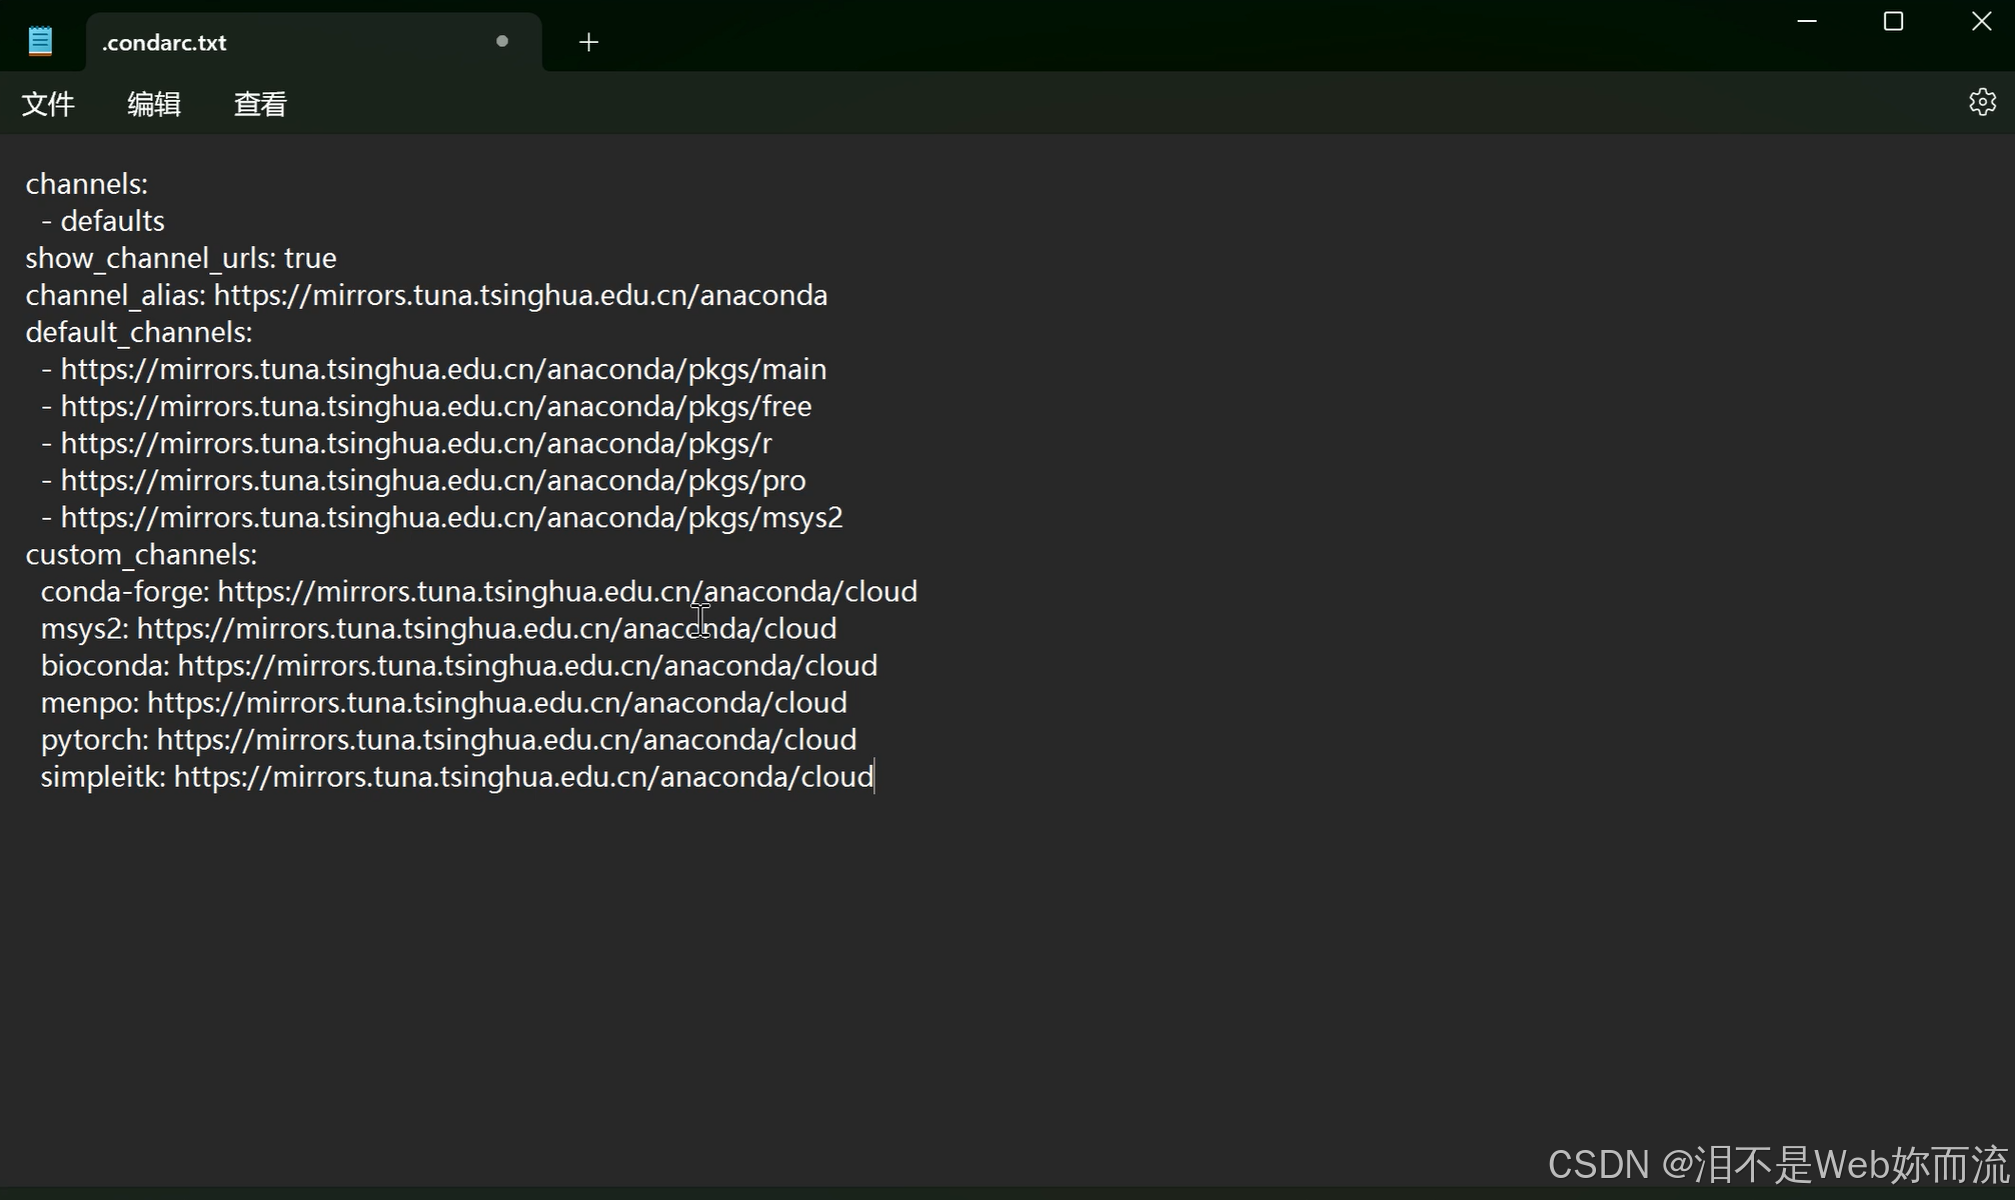
Task: Click on show_channel_urls: true text
Action: coord(180,259)
